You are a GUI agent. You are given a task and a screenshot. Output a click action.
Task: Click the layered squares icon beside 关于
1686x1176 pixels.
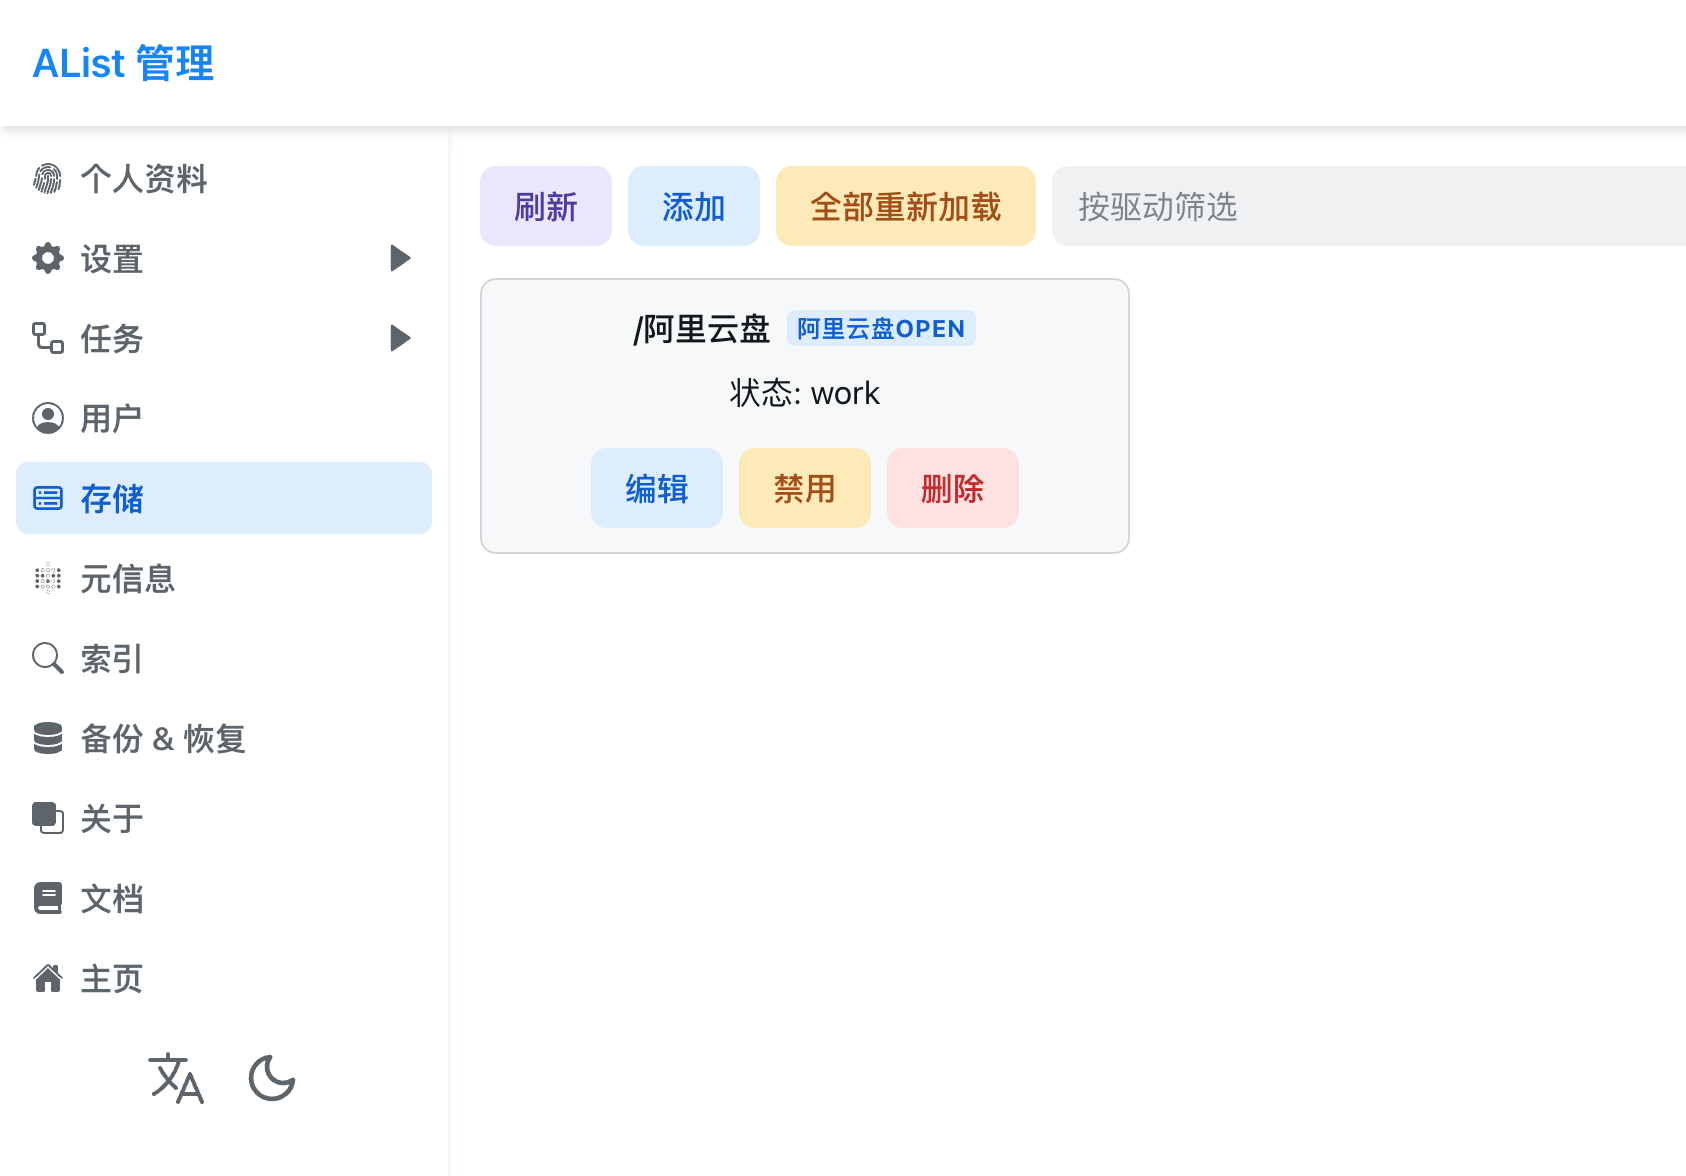(48, 818)
